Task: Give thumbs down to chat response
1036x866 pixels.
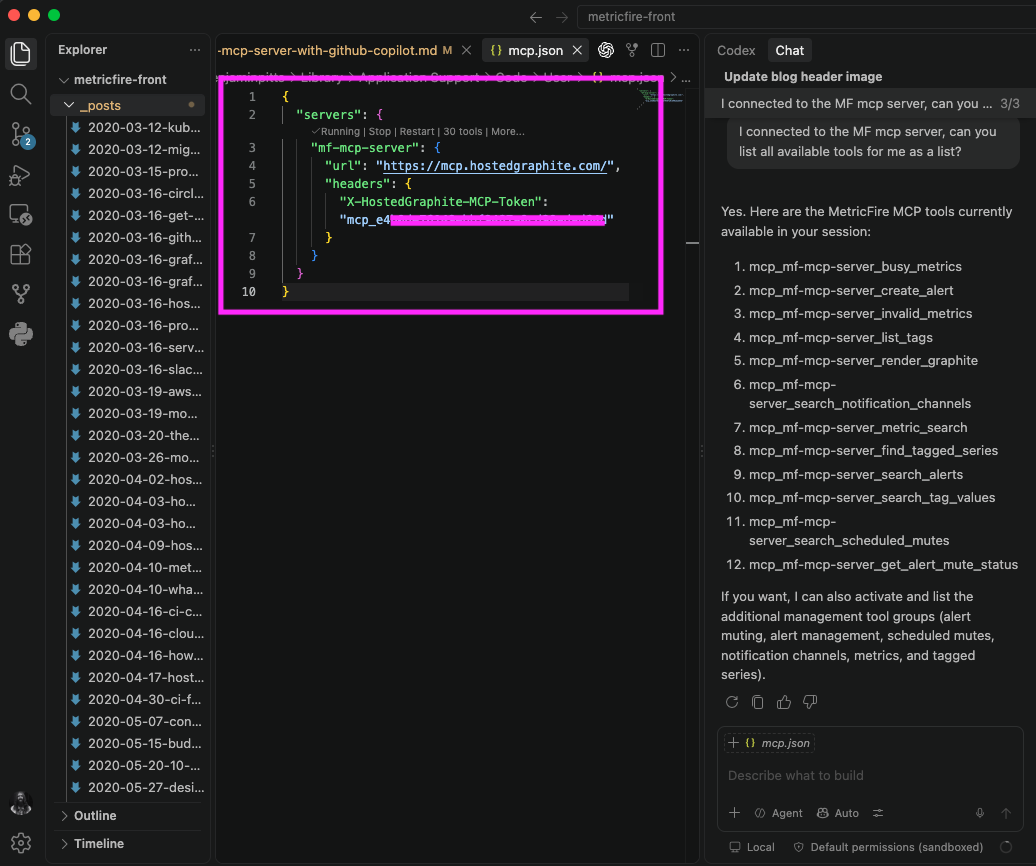Action: pos(810,702)
